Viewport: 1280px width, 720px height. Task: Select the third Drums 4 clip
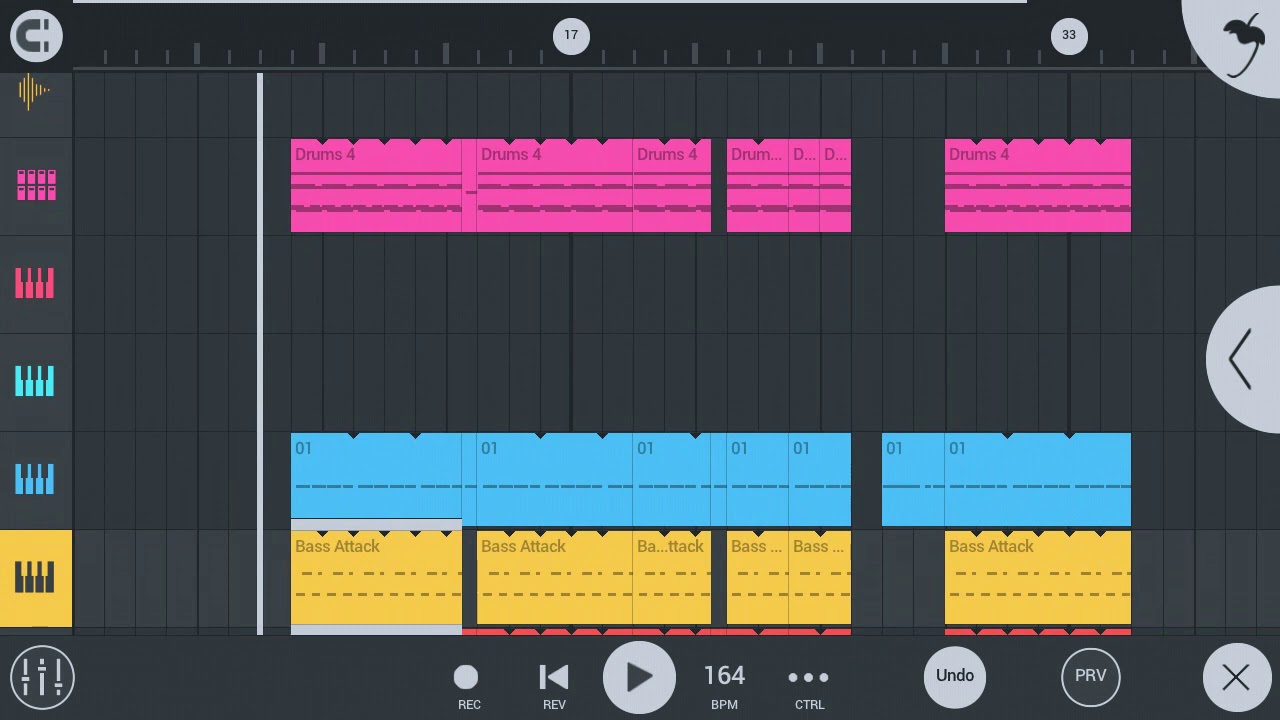coord(672,186)
